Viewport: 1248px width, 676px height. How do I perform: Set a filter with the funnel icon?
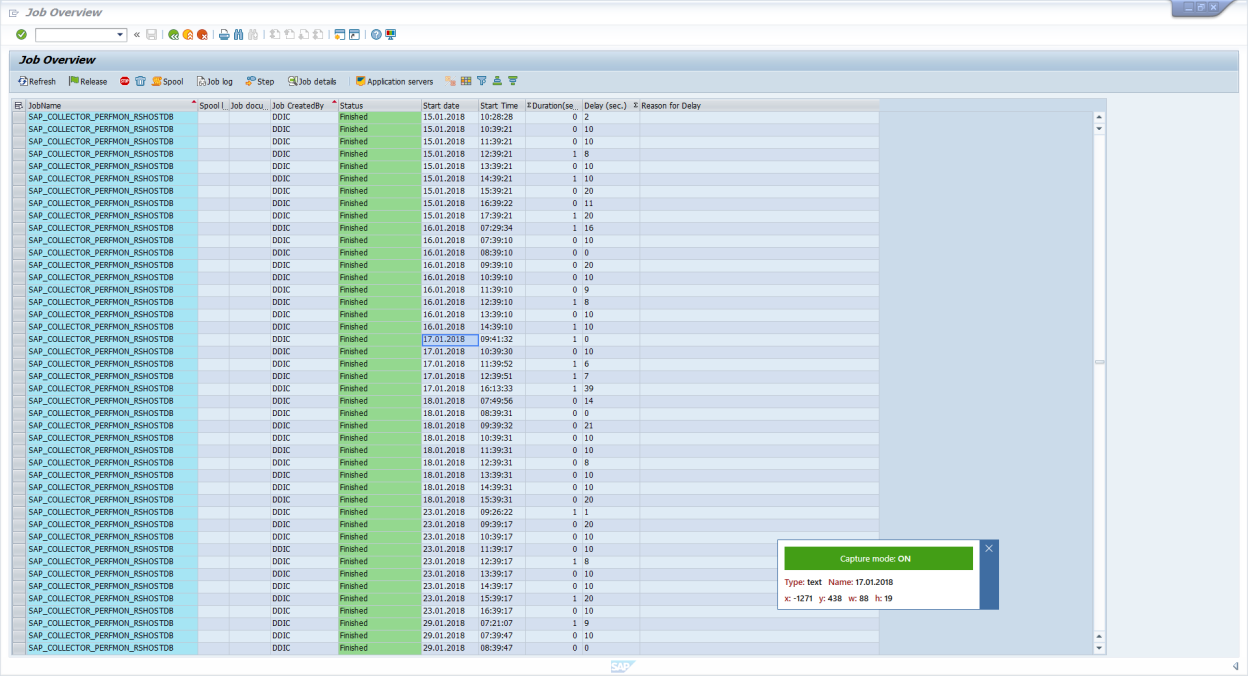[x=481, y=81]
